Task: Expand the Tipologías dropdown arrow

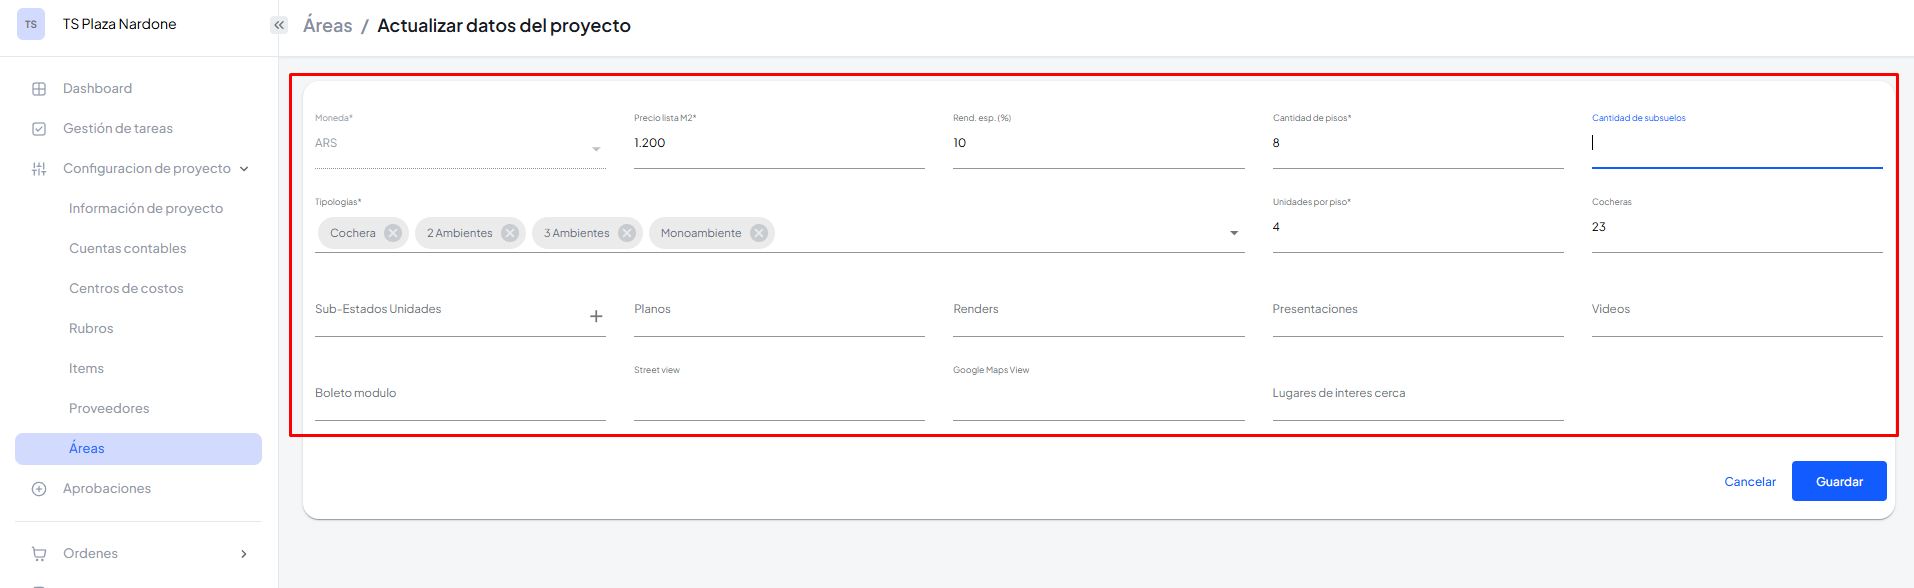Action: click(1234, 233)
